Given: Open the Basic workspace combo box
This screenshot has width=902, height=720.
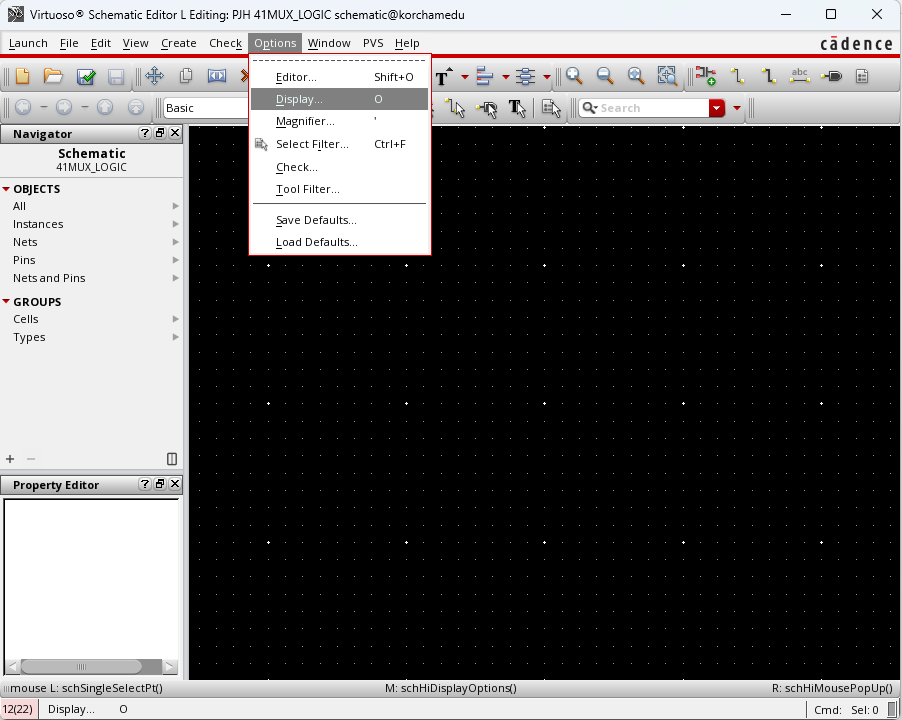Looking at the screenshot, I should [x=207, y=108].
